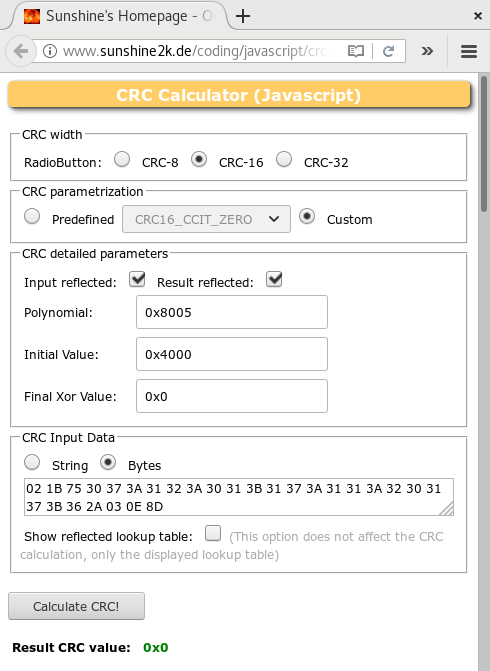Select String input data type
The image size is (490, 671).
click(x=32, y=462)
